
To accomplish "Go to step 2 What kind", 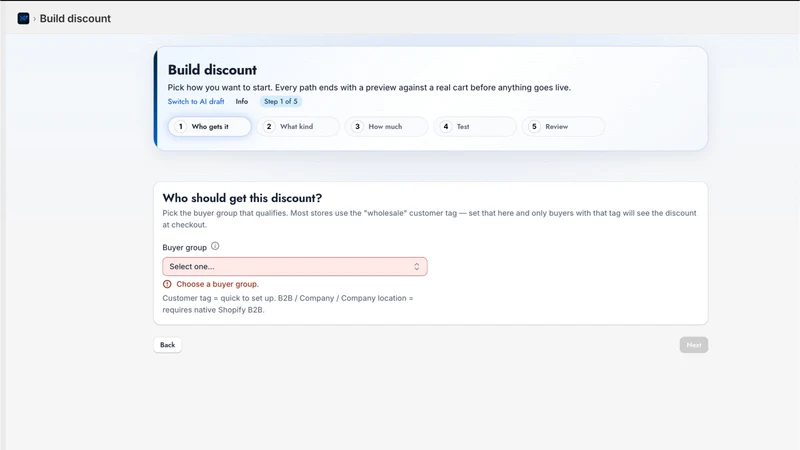I will click(297, 127).
